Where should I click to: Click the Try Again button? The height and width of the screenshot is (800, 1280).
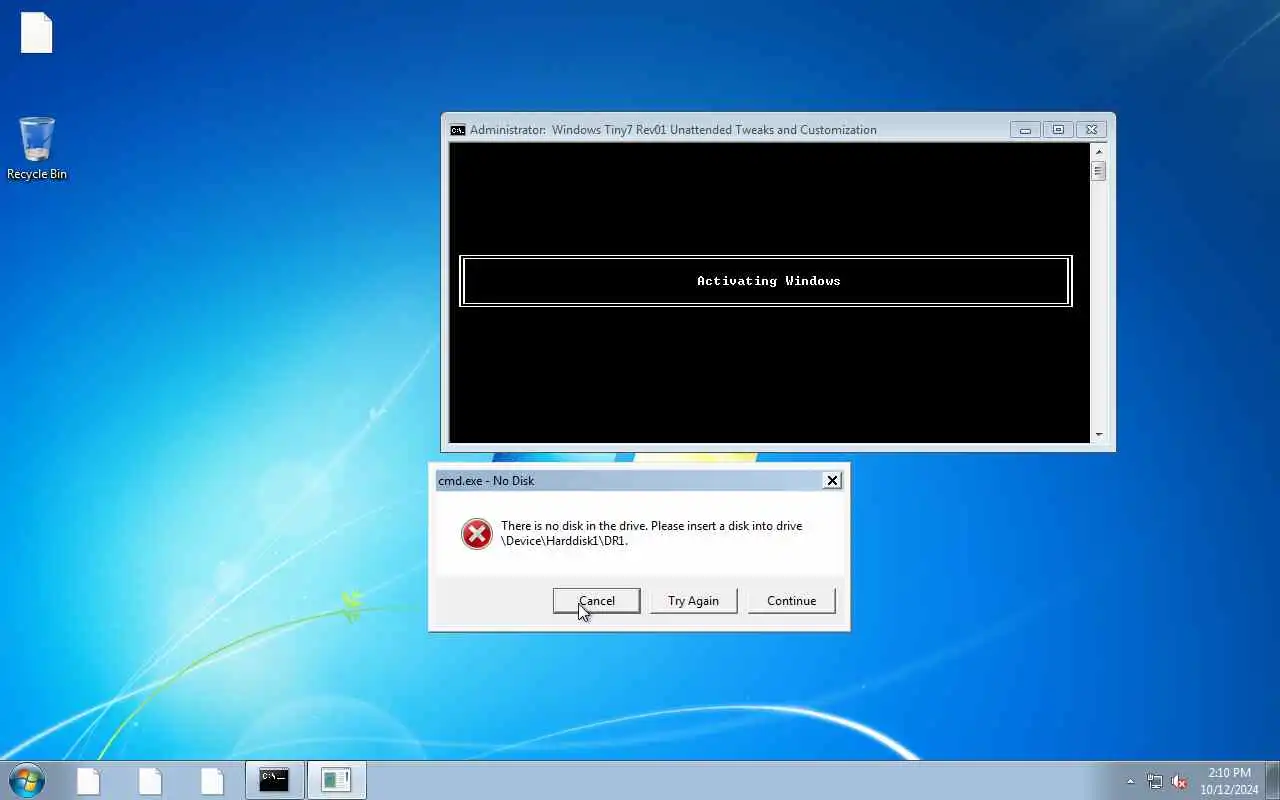pyautogui.click(x=693, y=600)
